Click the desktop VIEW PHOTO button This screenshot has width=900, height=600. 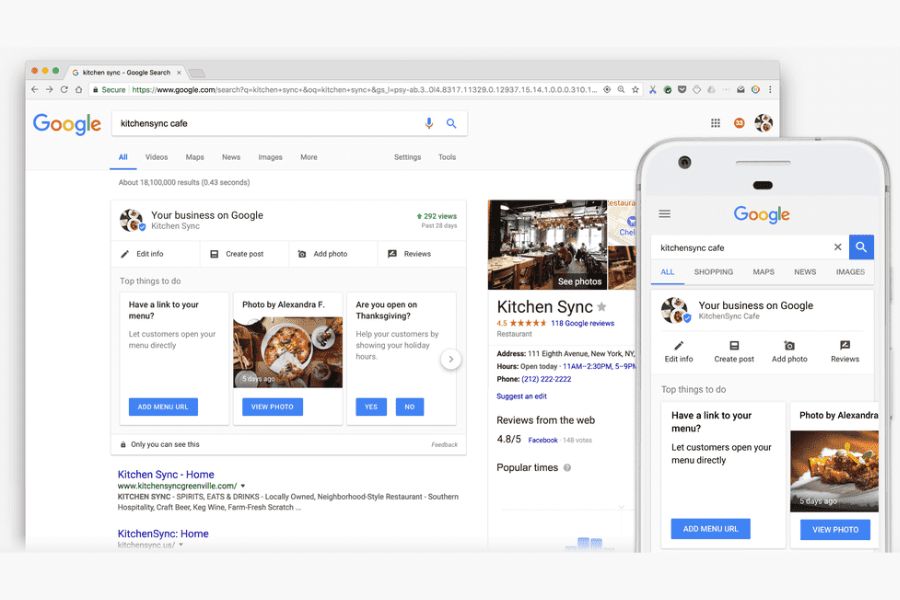[273, 407]
